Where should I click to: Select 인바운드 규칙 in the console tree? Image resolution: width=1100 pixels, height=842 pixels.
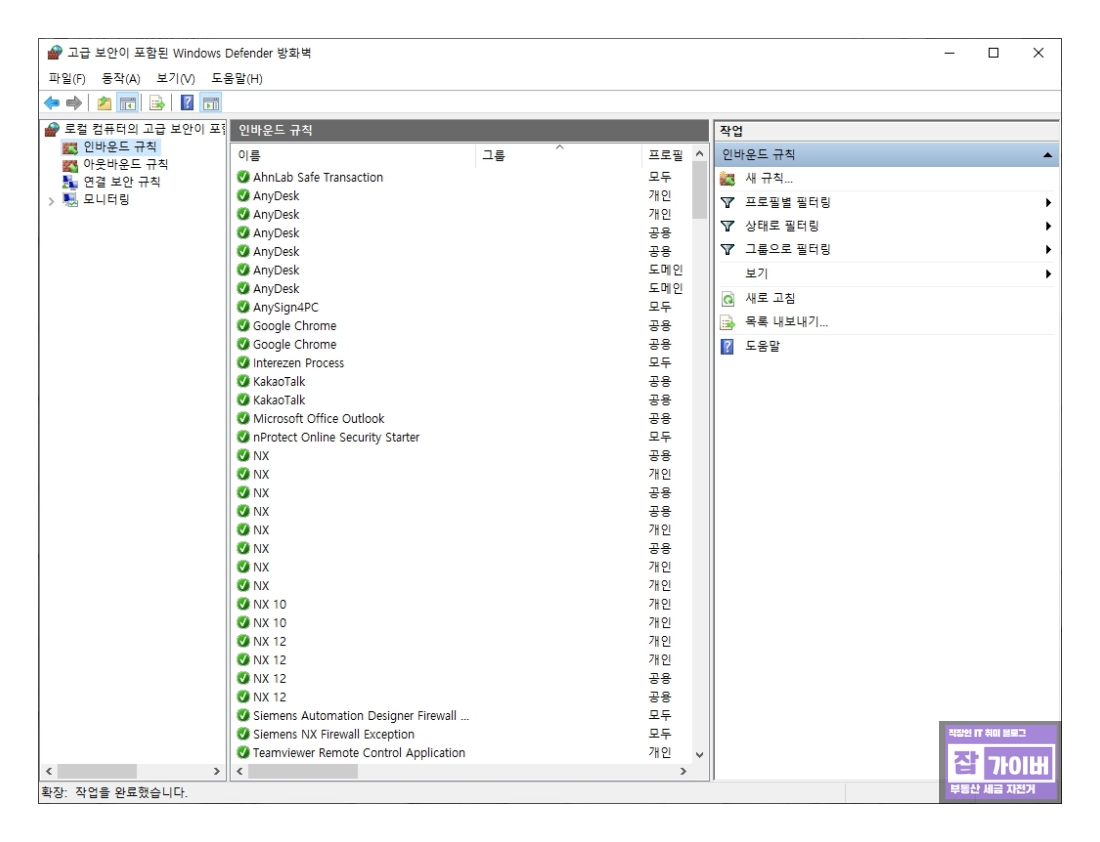119,147
